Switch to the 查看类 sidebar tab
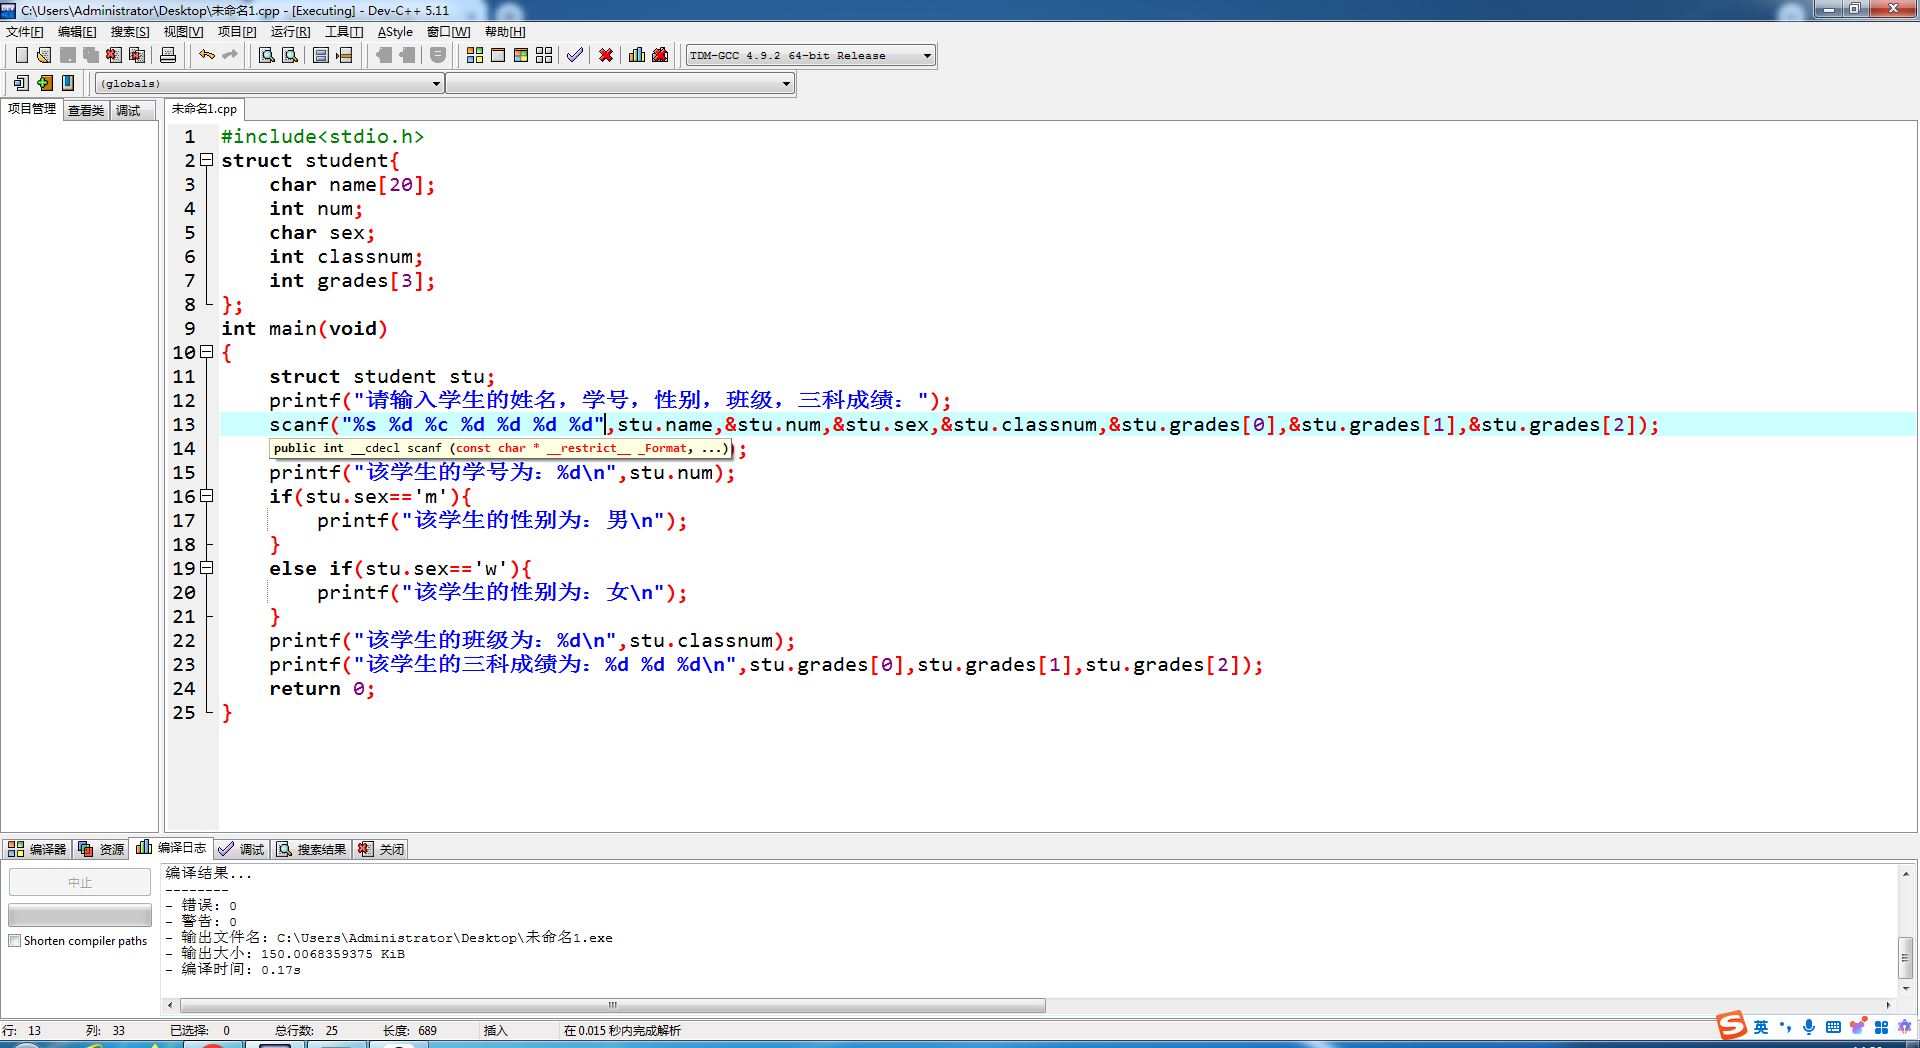 [x=86, y=110]
